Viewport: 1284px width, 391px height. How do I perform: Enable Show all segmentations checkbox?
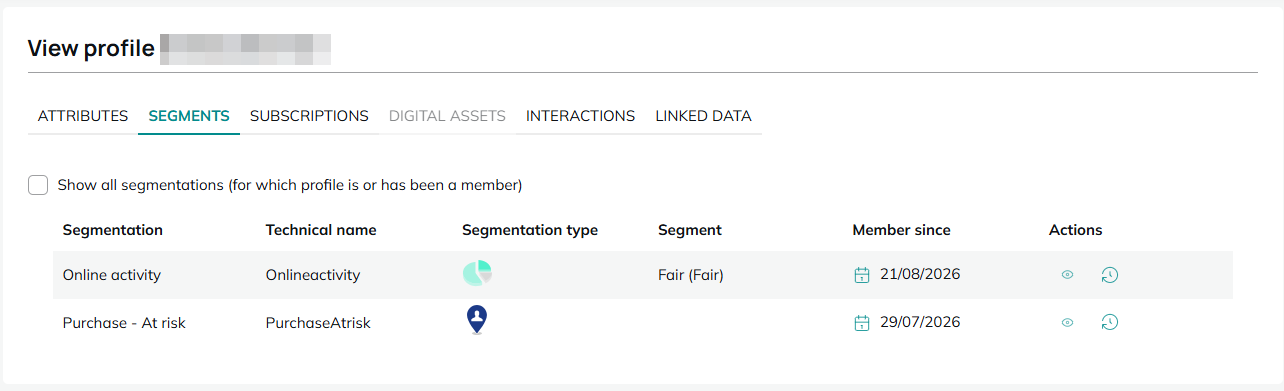(38, 185)
